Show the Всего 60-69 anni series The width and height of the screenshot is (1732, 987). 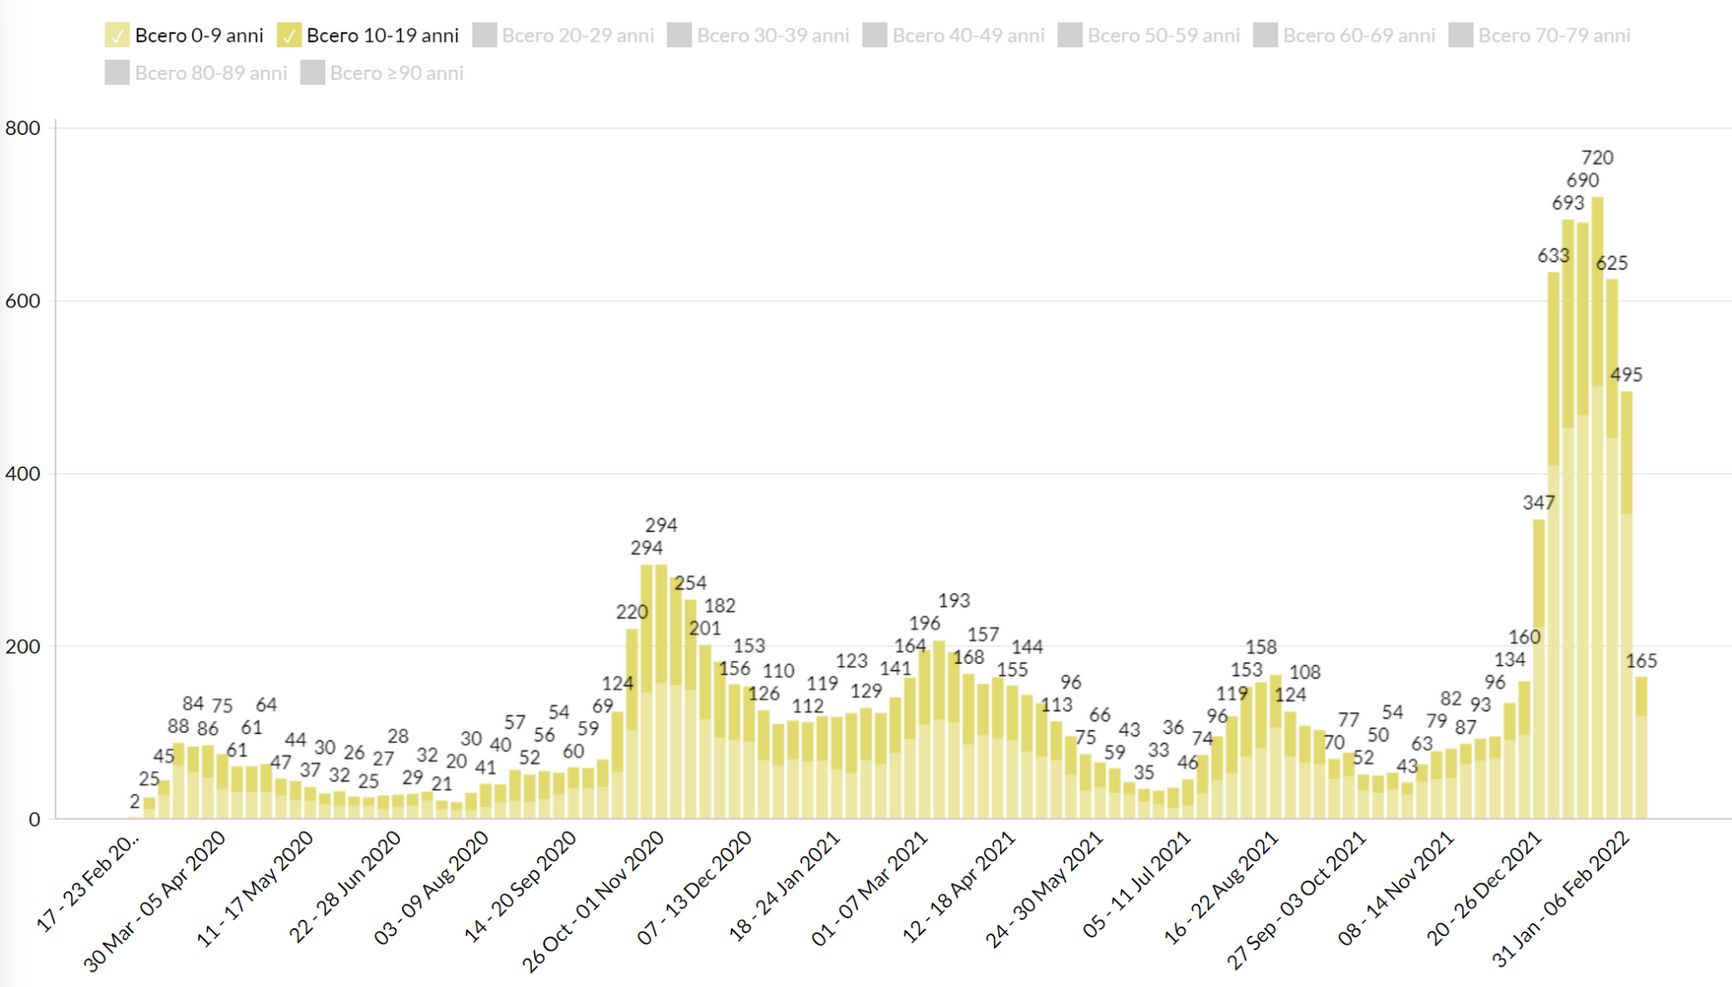pyautogui.click(x=1266, y=36)
